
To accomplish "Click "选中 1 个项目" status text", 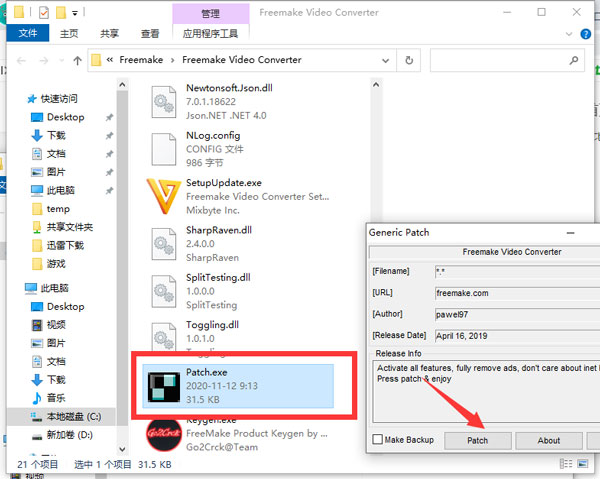I will [x=103, y=464].
